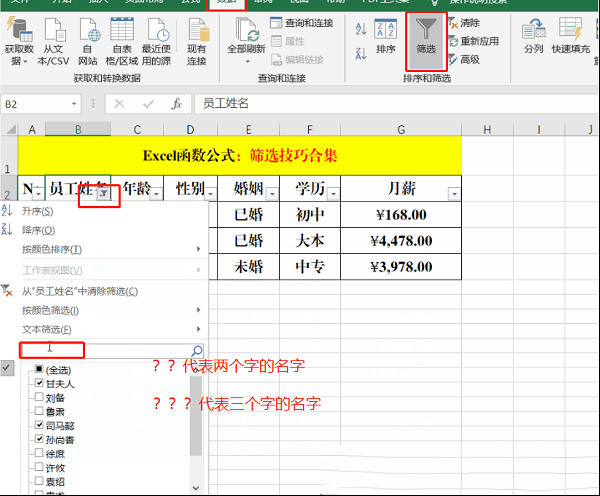Screen dimensions: 600x496
Task: Sort descending Z to A icon in ribbon
Action: click(361, 53)
